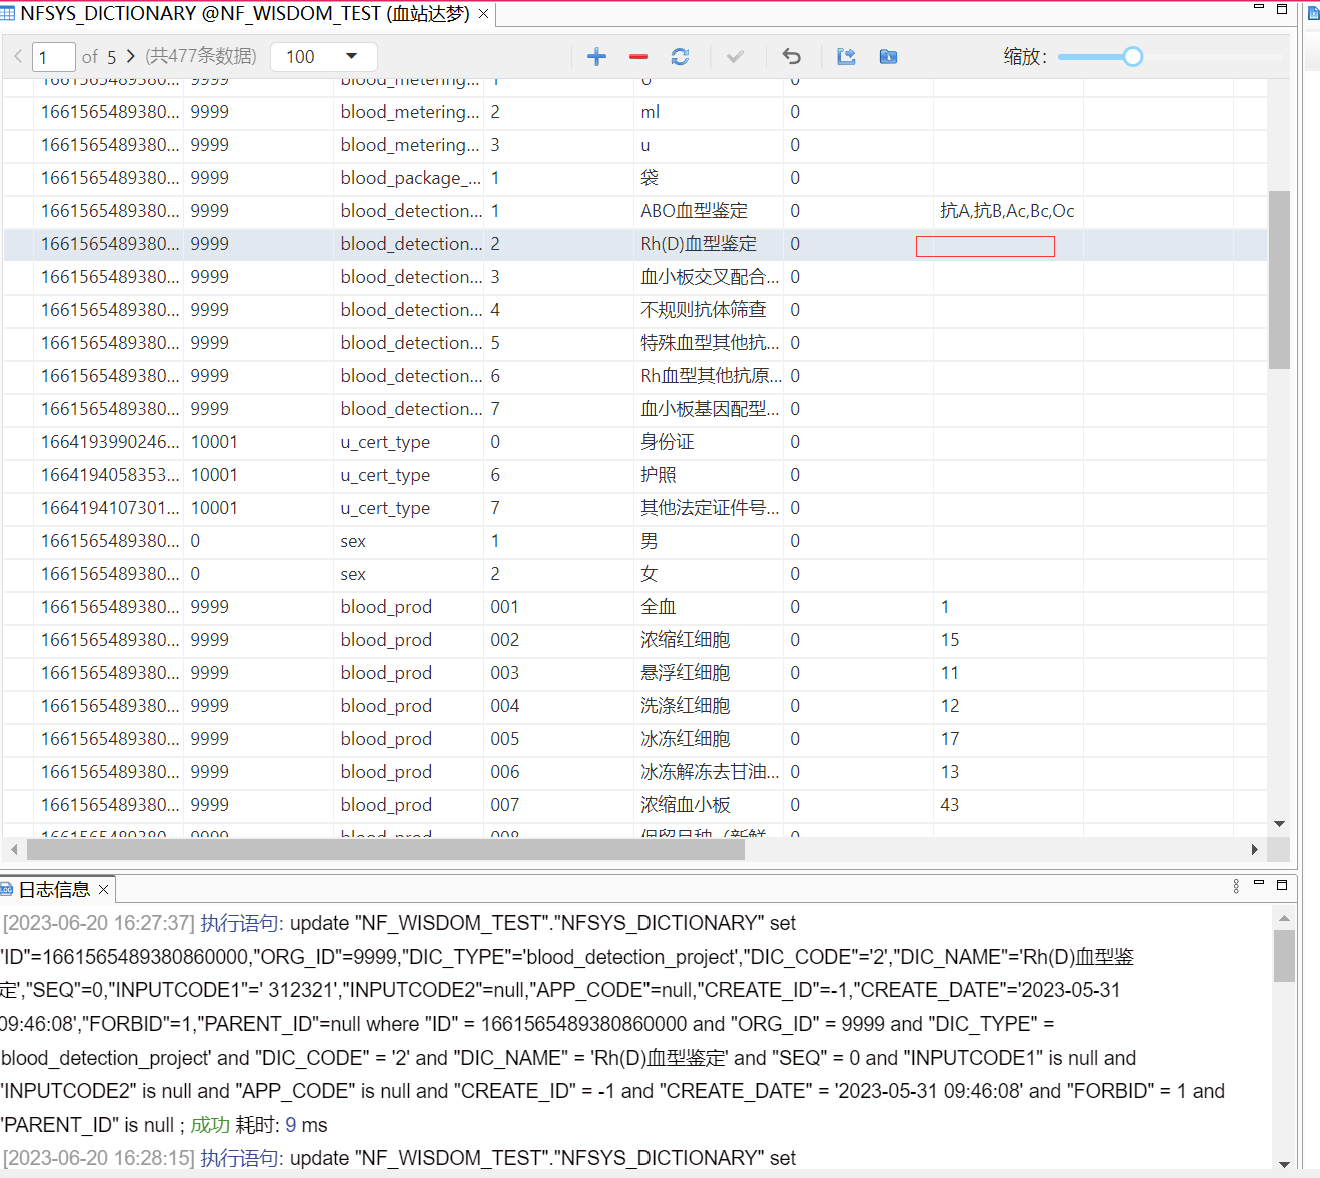This screenshot has height=1178, width=1320.
Task: Click the checkmark commit changes icon
Action: click(x=735, y=57)
